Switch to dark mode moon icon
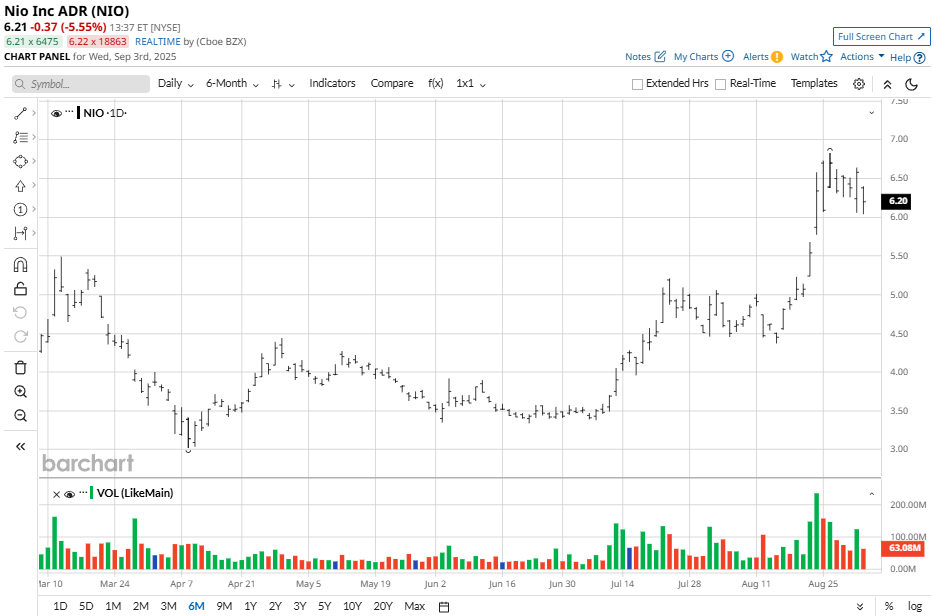The height and width of the screenshot is (616, 934). tap(911, 84)
